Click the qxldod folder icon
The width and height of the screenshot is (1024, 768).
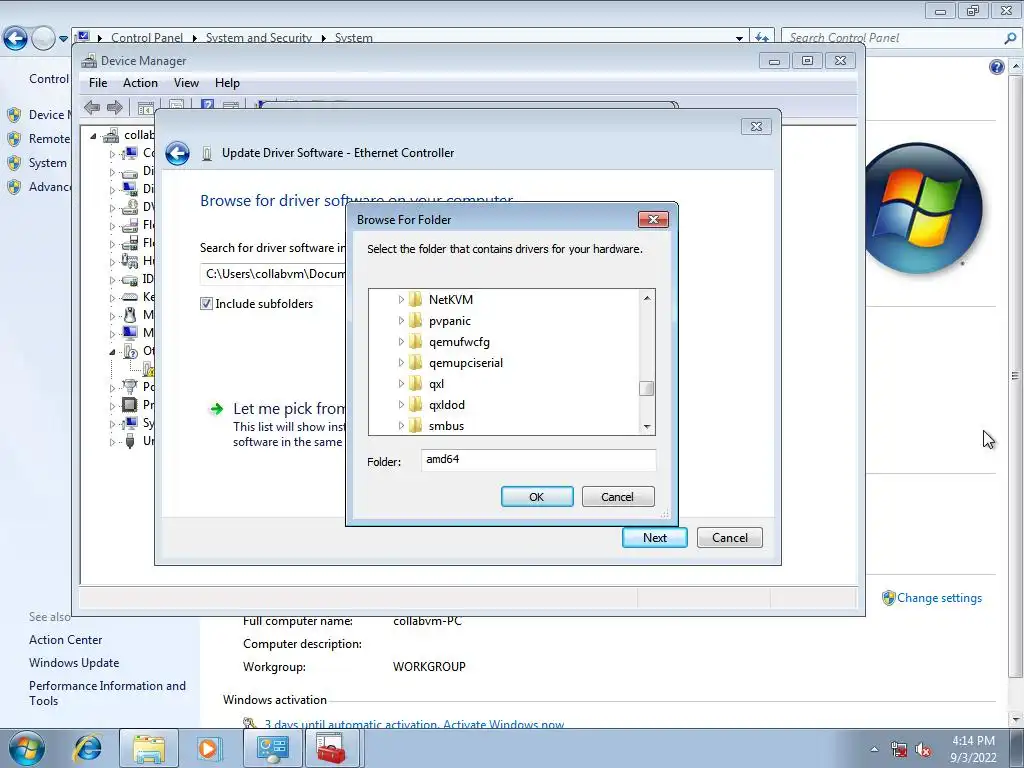coord(415,405)
